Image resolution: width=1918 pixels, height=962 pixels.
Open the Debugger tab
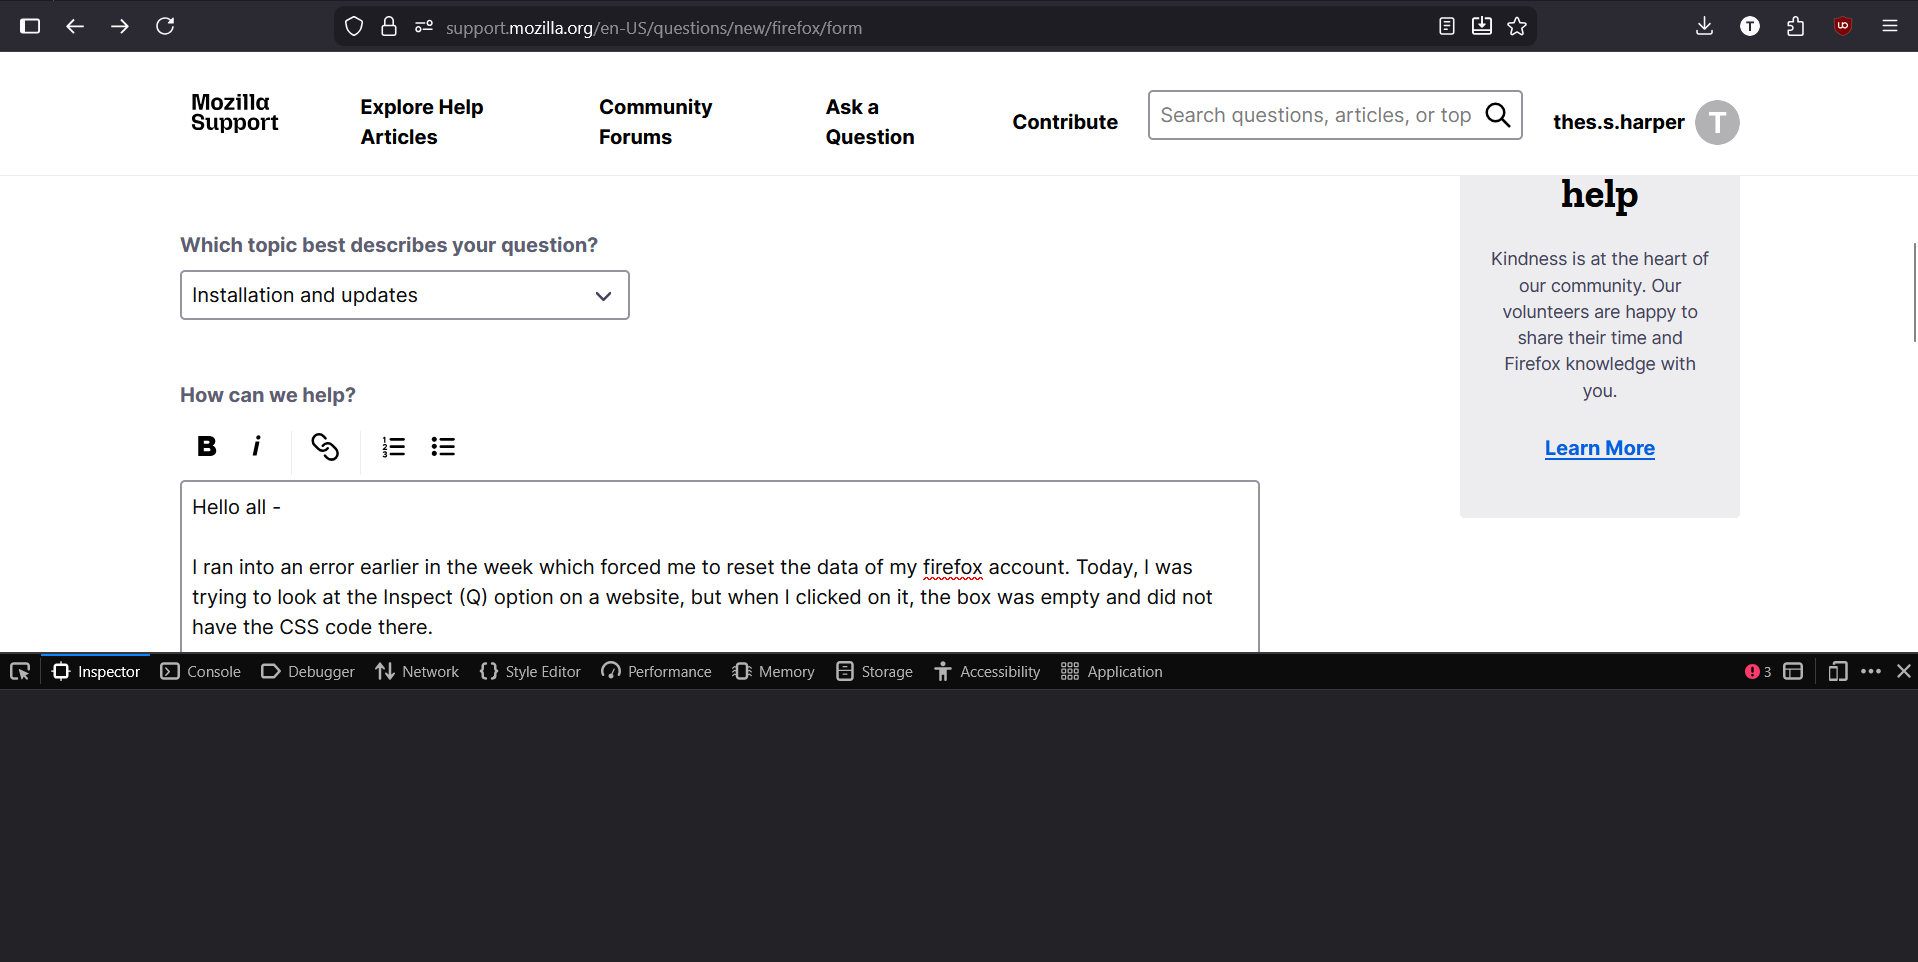click(x=308, y=671)
